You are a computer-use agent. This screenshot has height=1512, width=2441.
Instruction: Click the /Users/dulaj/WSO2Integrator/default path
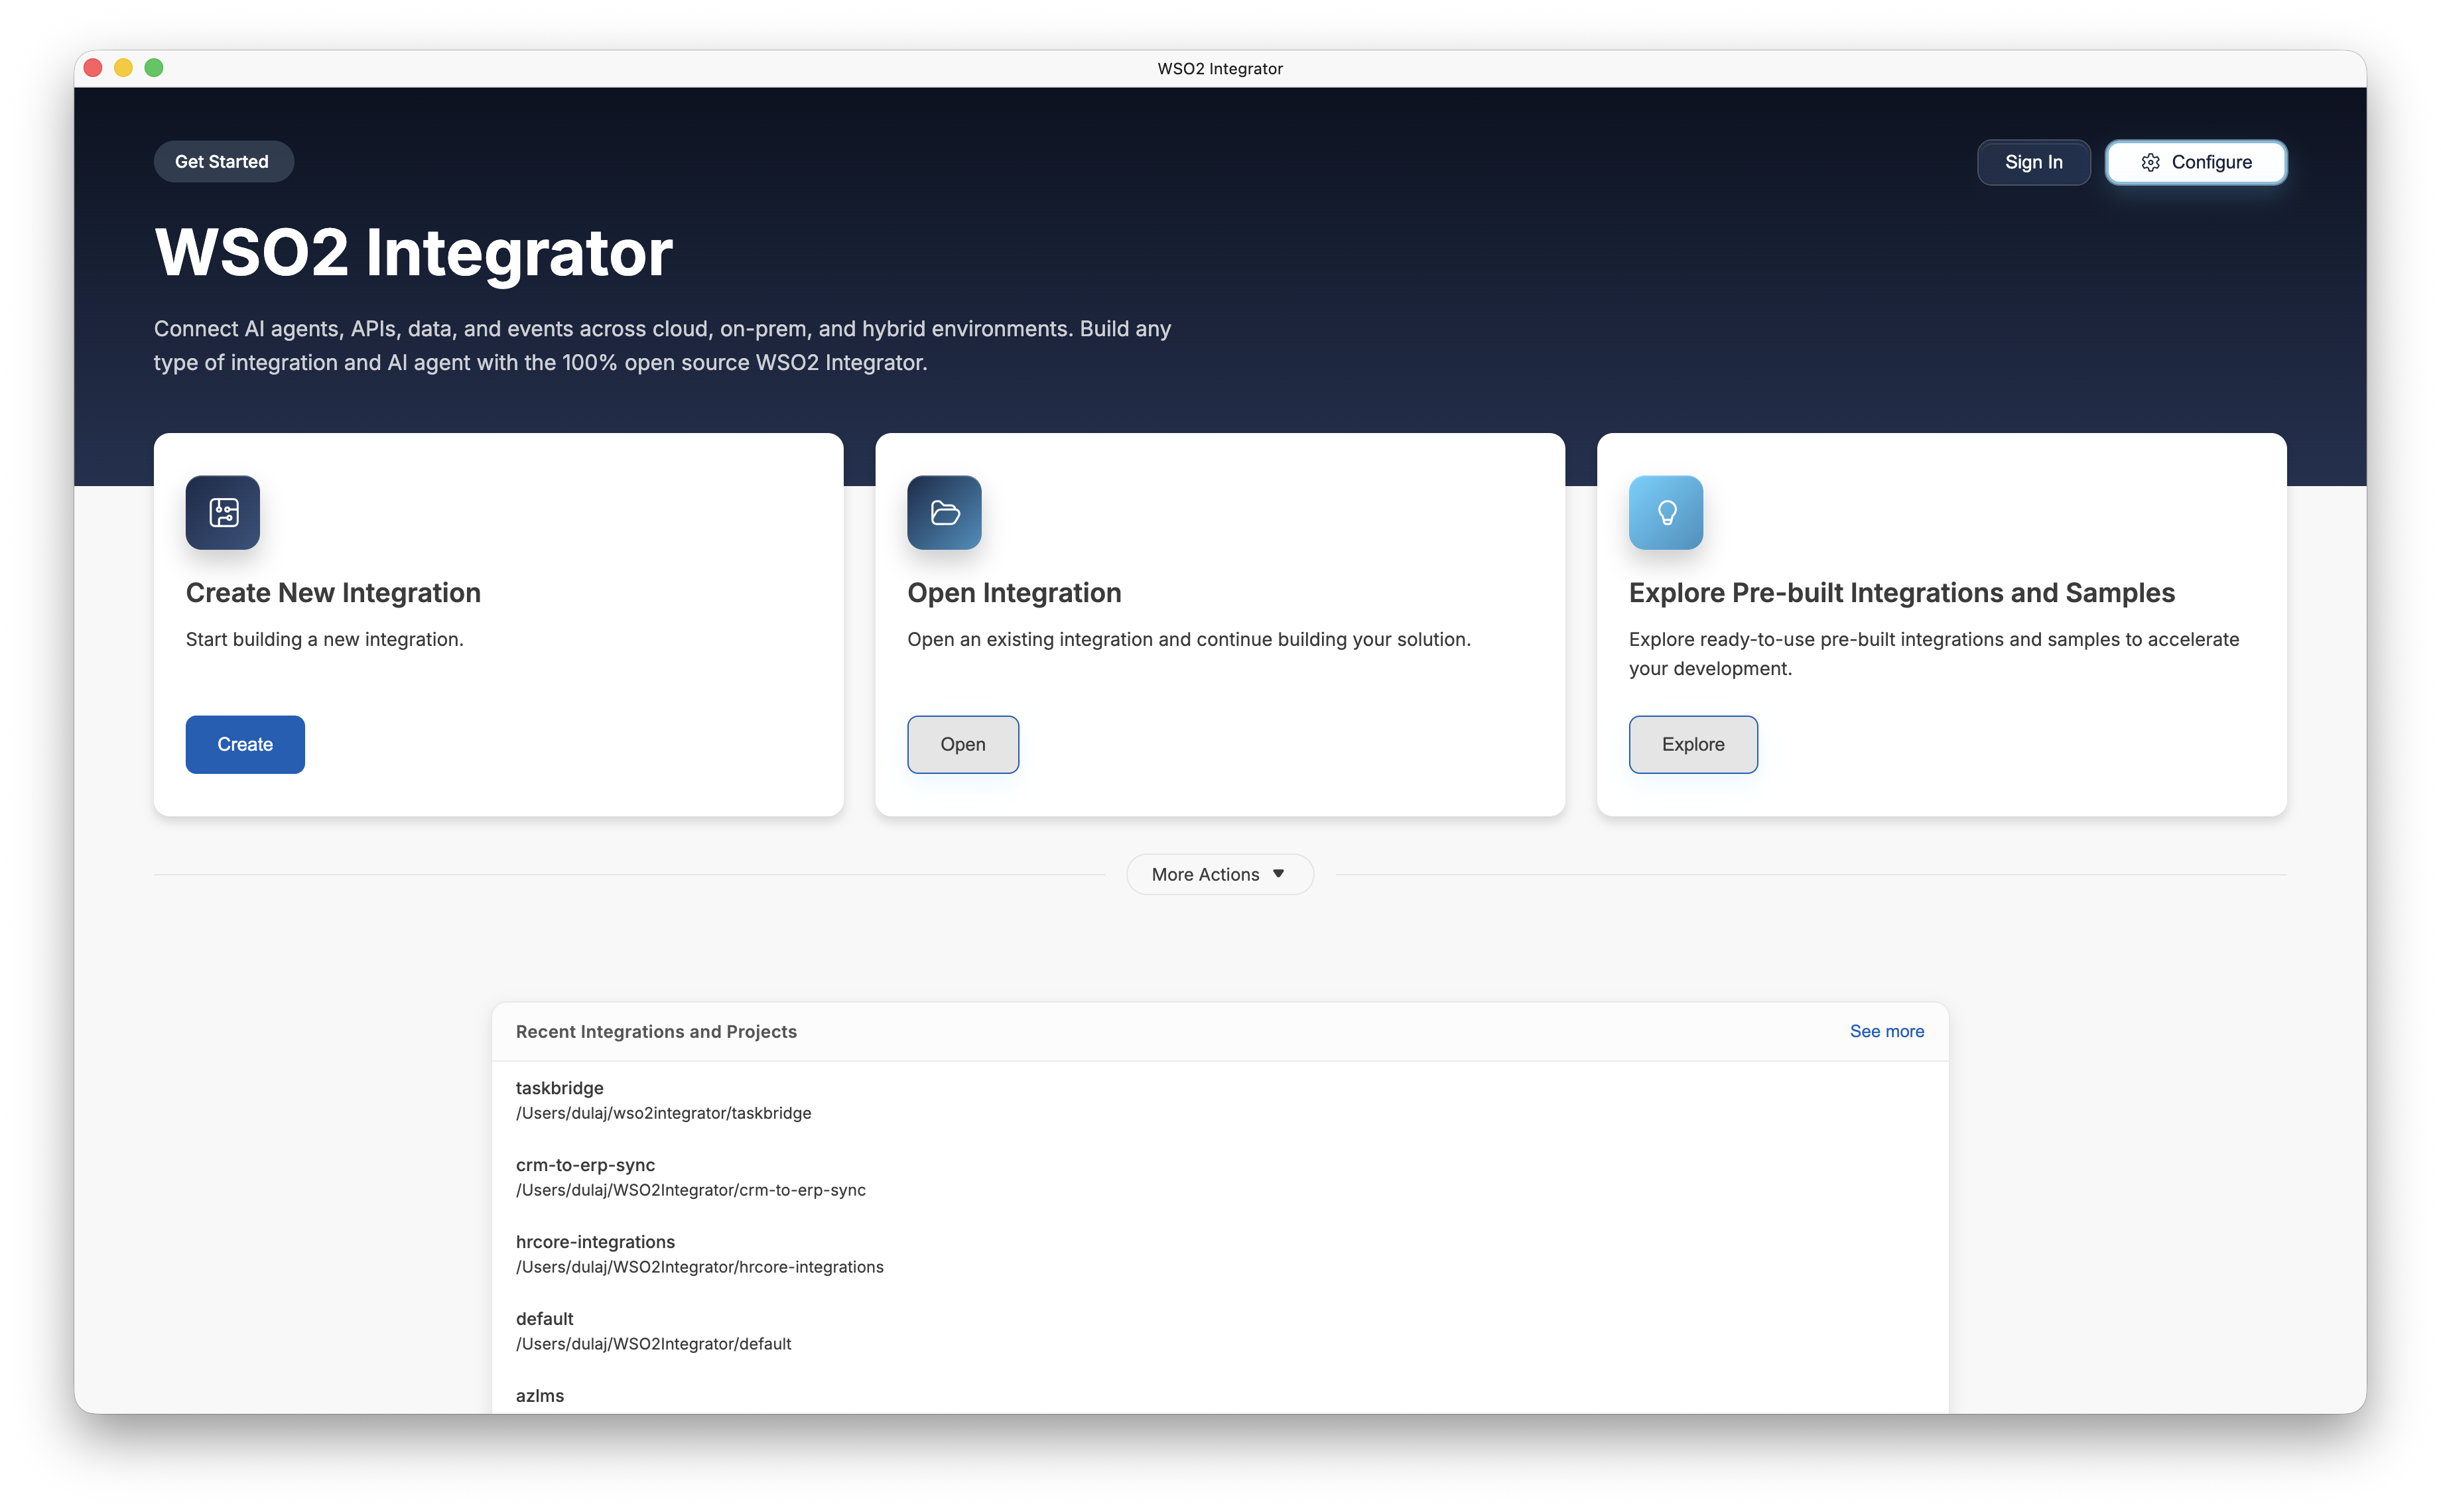click(x=653, y=1344)
